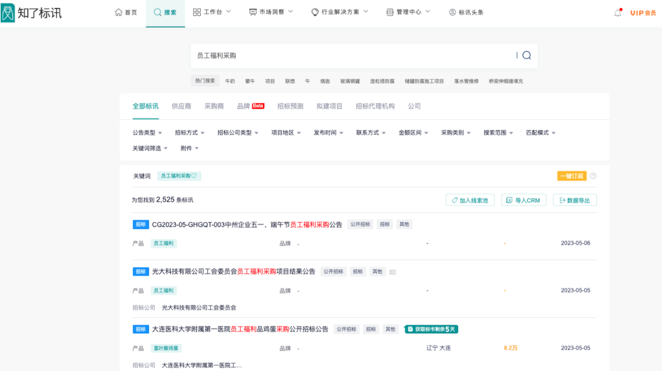Click the date 2023-05-06
Viewport: 662px width, 371px height.
pos(575,243)
